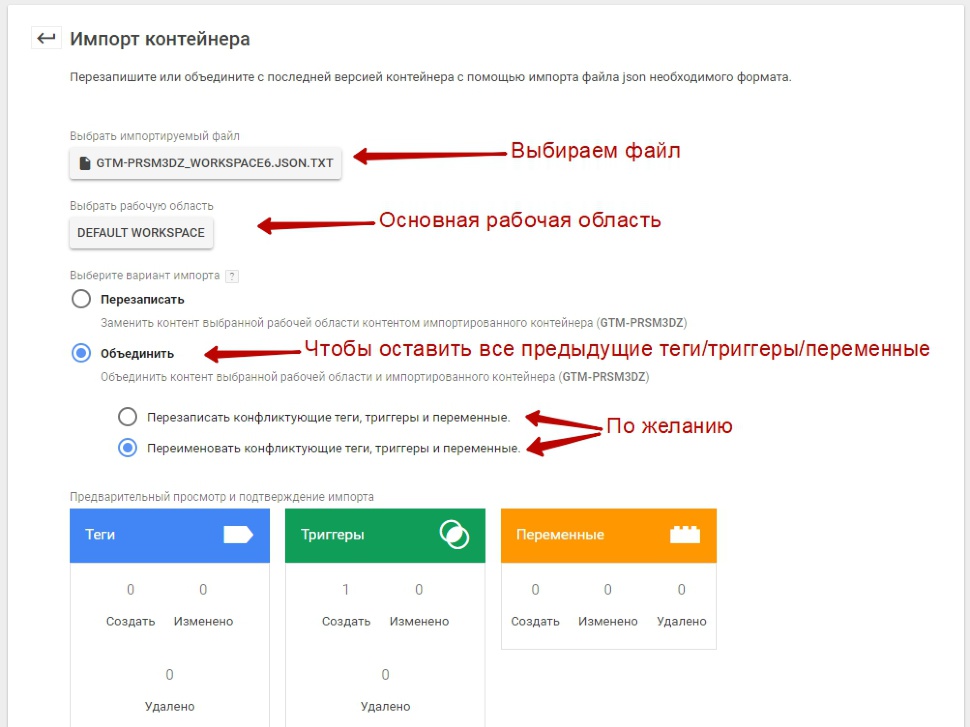Image resolution: width=970 pixels, height=727 pixels.
Task: Click the white tag icon in Теги header
Action: pyautogui.click(x=238, y=535)
